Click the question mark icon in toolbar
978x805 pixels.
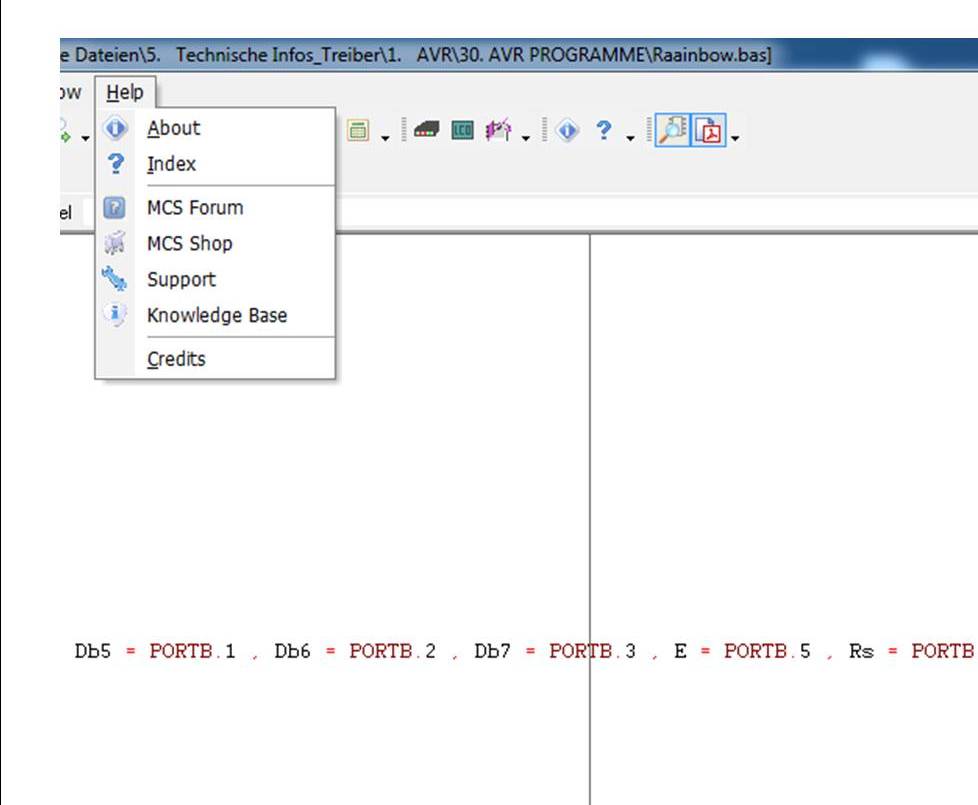[x=604, y=131]
